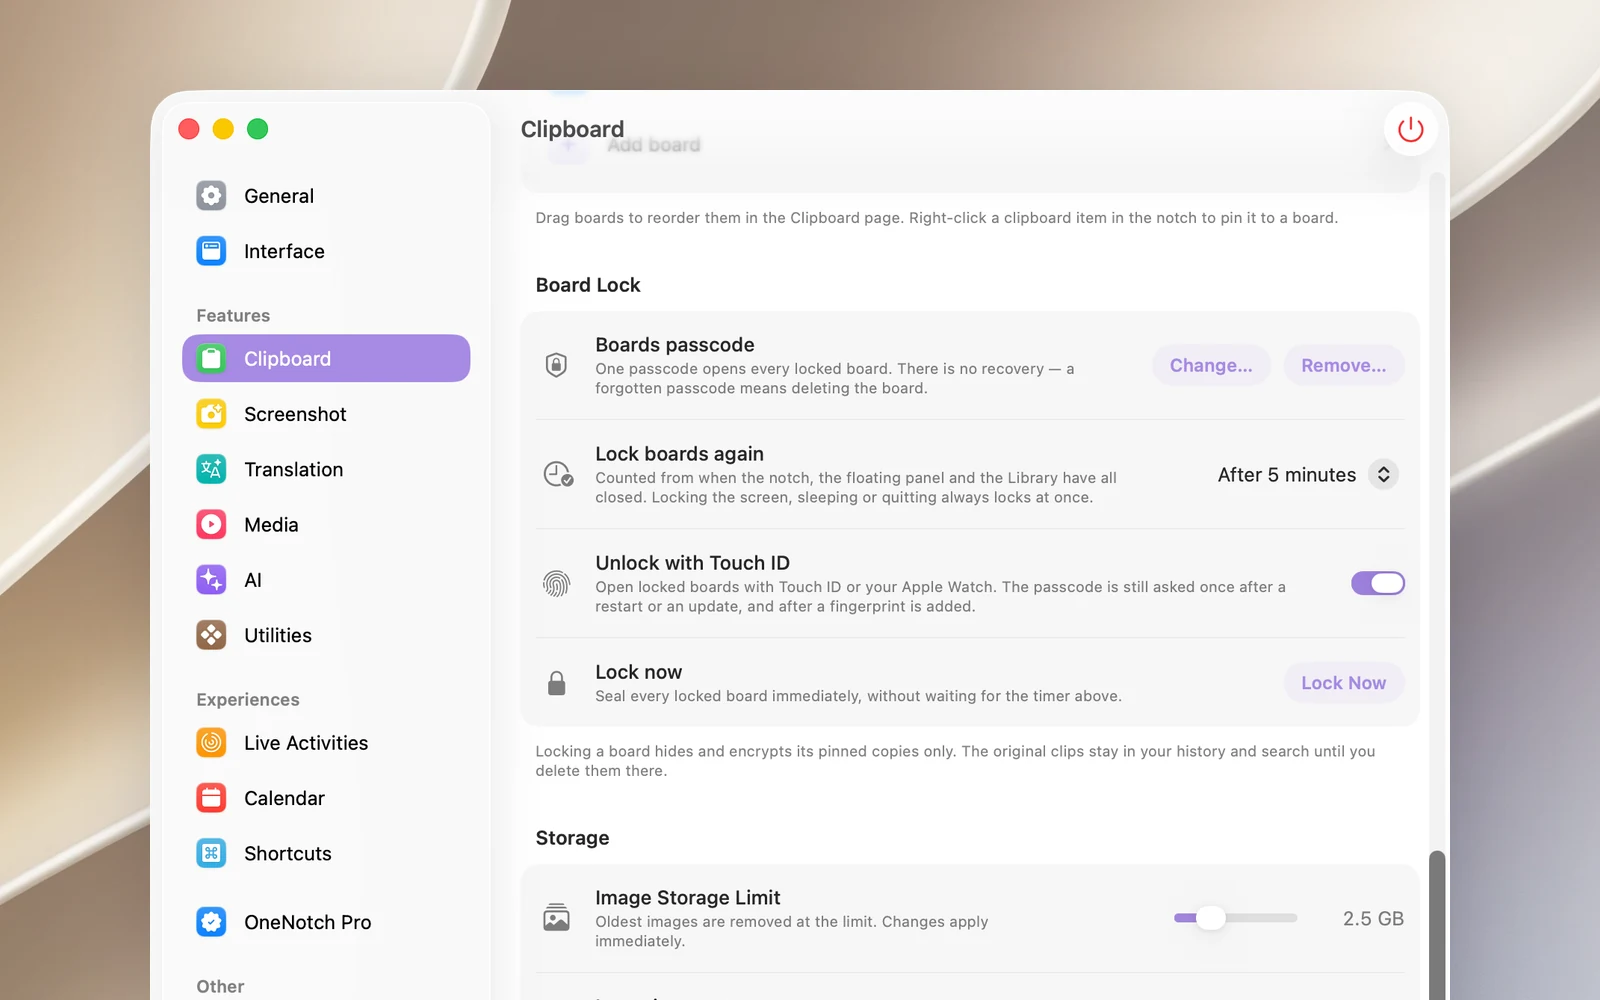Click the brown Utilities icon
The width and height of the screenshot is (1600, 1000).
[211, 635]
